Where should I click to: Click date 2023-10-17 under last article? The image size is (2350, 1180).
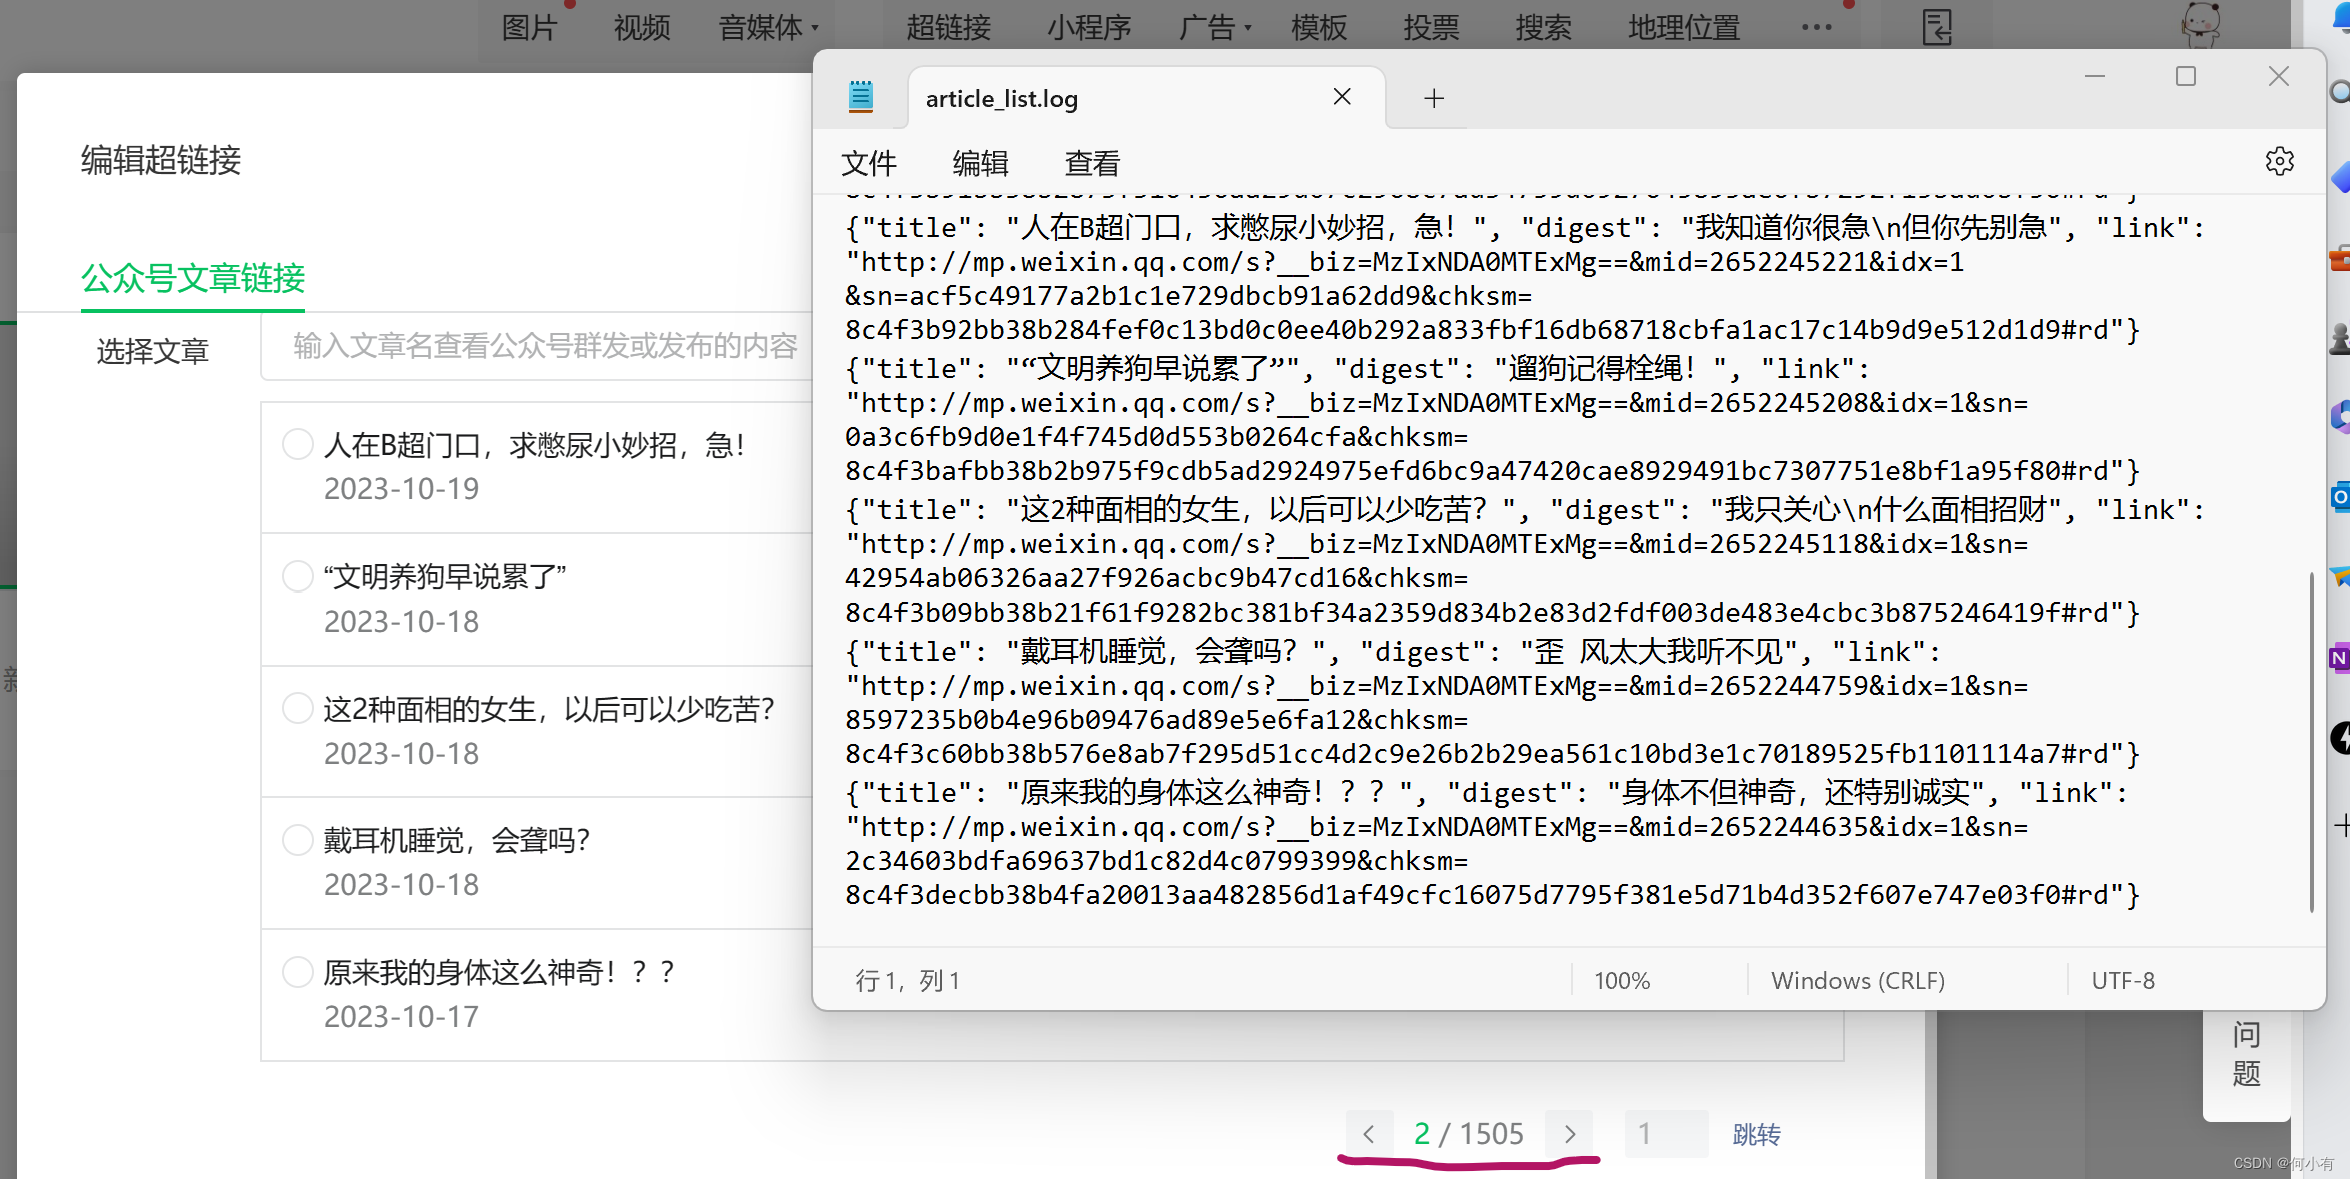point(401,1017)
